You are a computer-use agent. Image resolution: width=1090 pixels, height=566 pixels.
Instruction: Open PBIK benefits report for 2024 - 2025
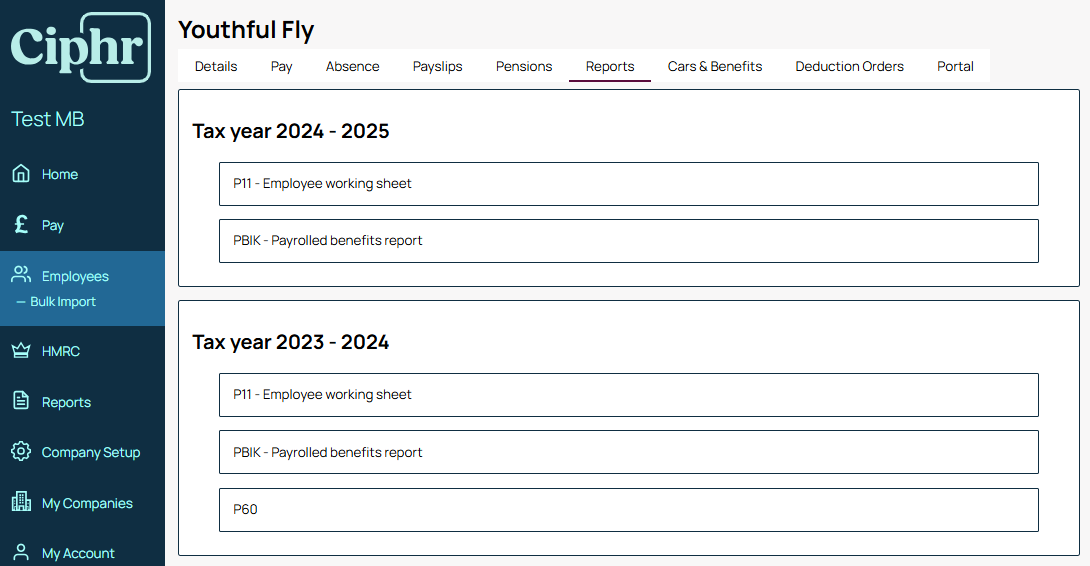click(628, 241)
